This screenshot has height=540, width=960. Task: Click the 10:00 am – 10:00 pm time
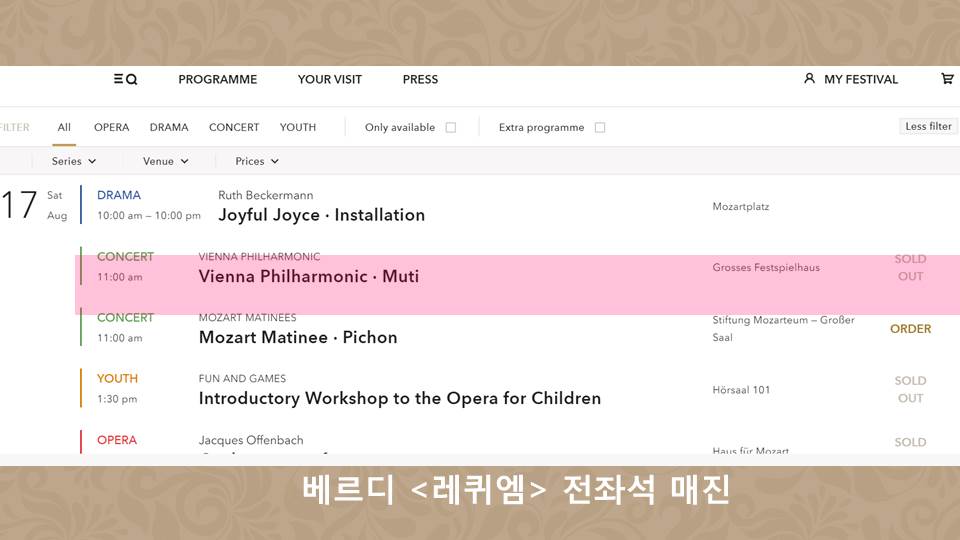pyautogui.click(x=149, y=216)
